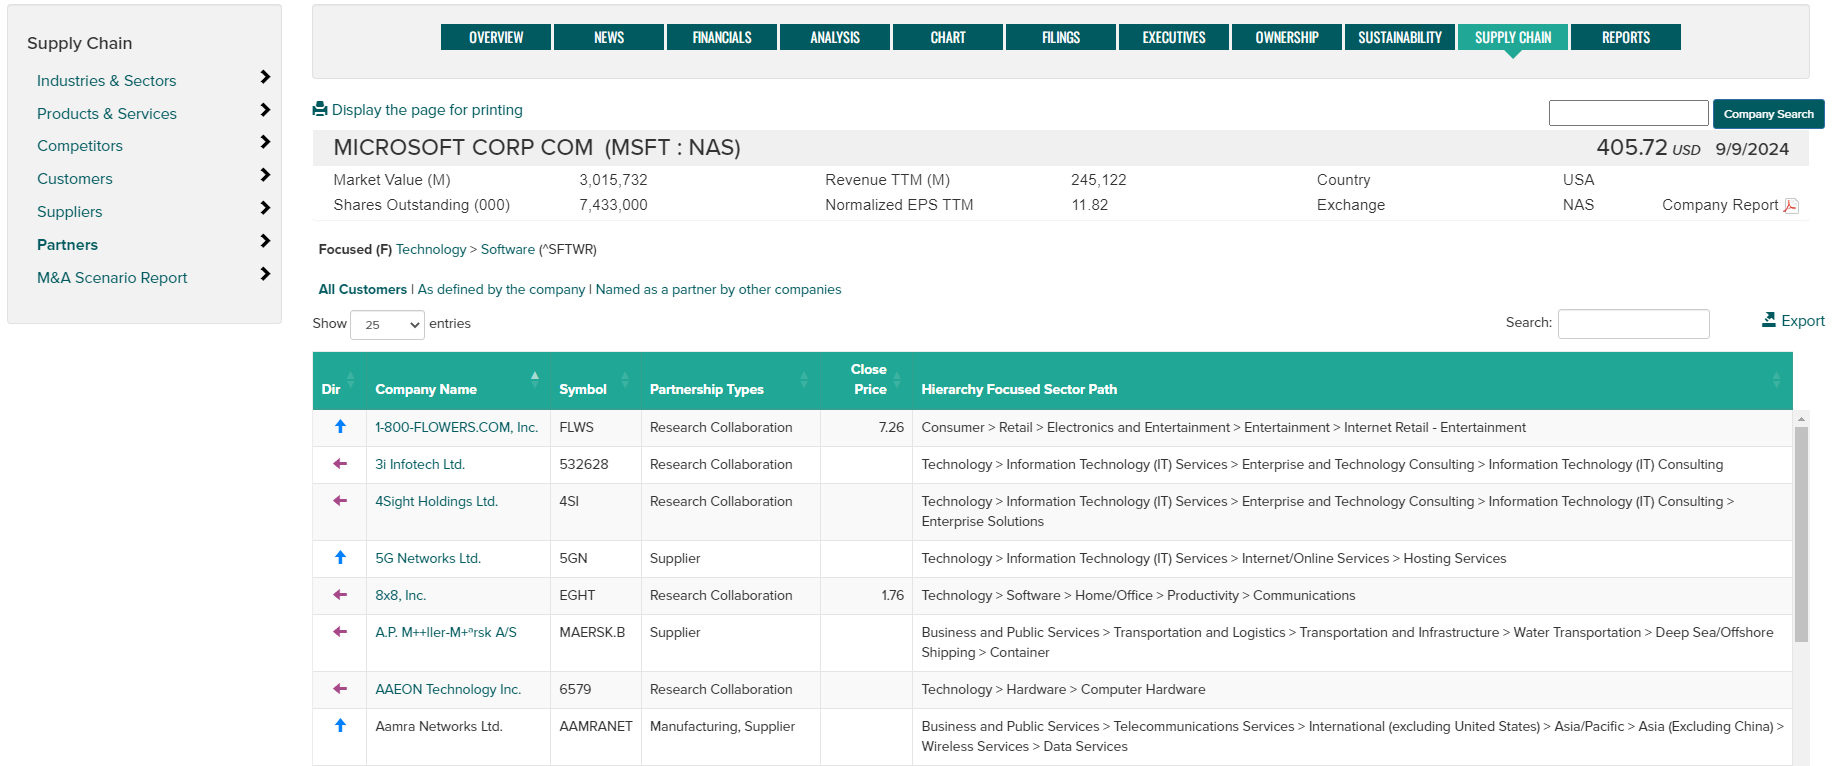
Task: Sort table by Dir column arrows
Action: [x=350, y=380]
